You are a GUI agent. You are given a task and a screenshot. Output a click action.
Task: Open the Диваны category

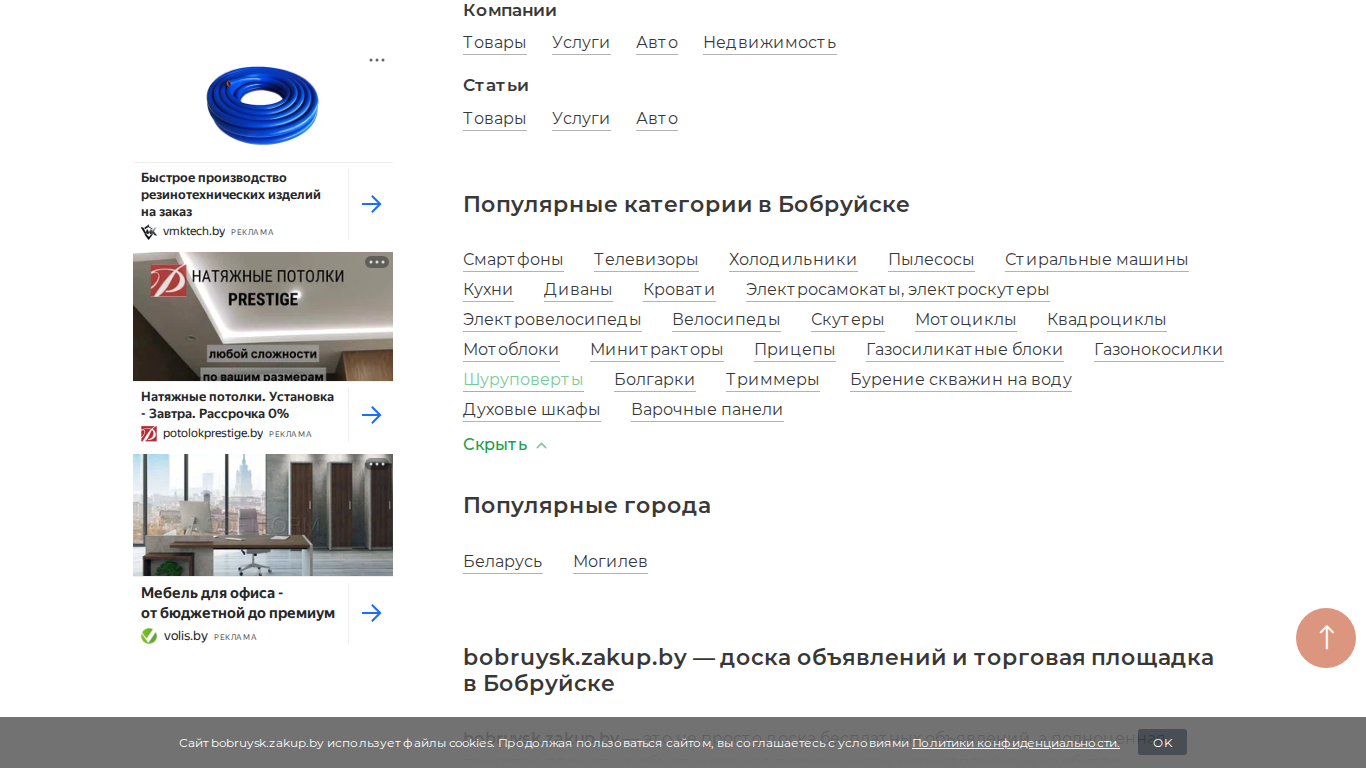point(578,290)
